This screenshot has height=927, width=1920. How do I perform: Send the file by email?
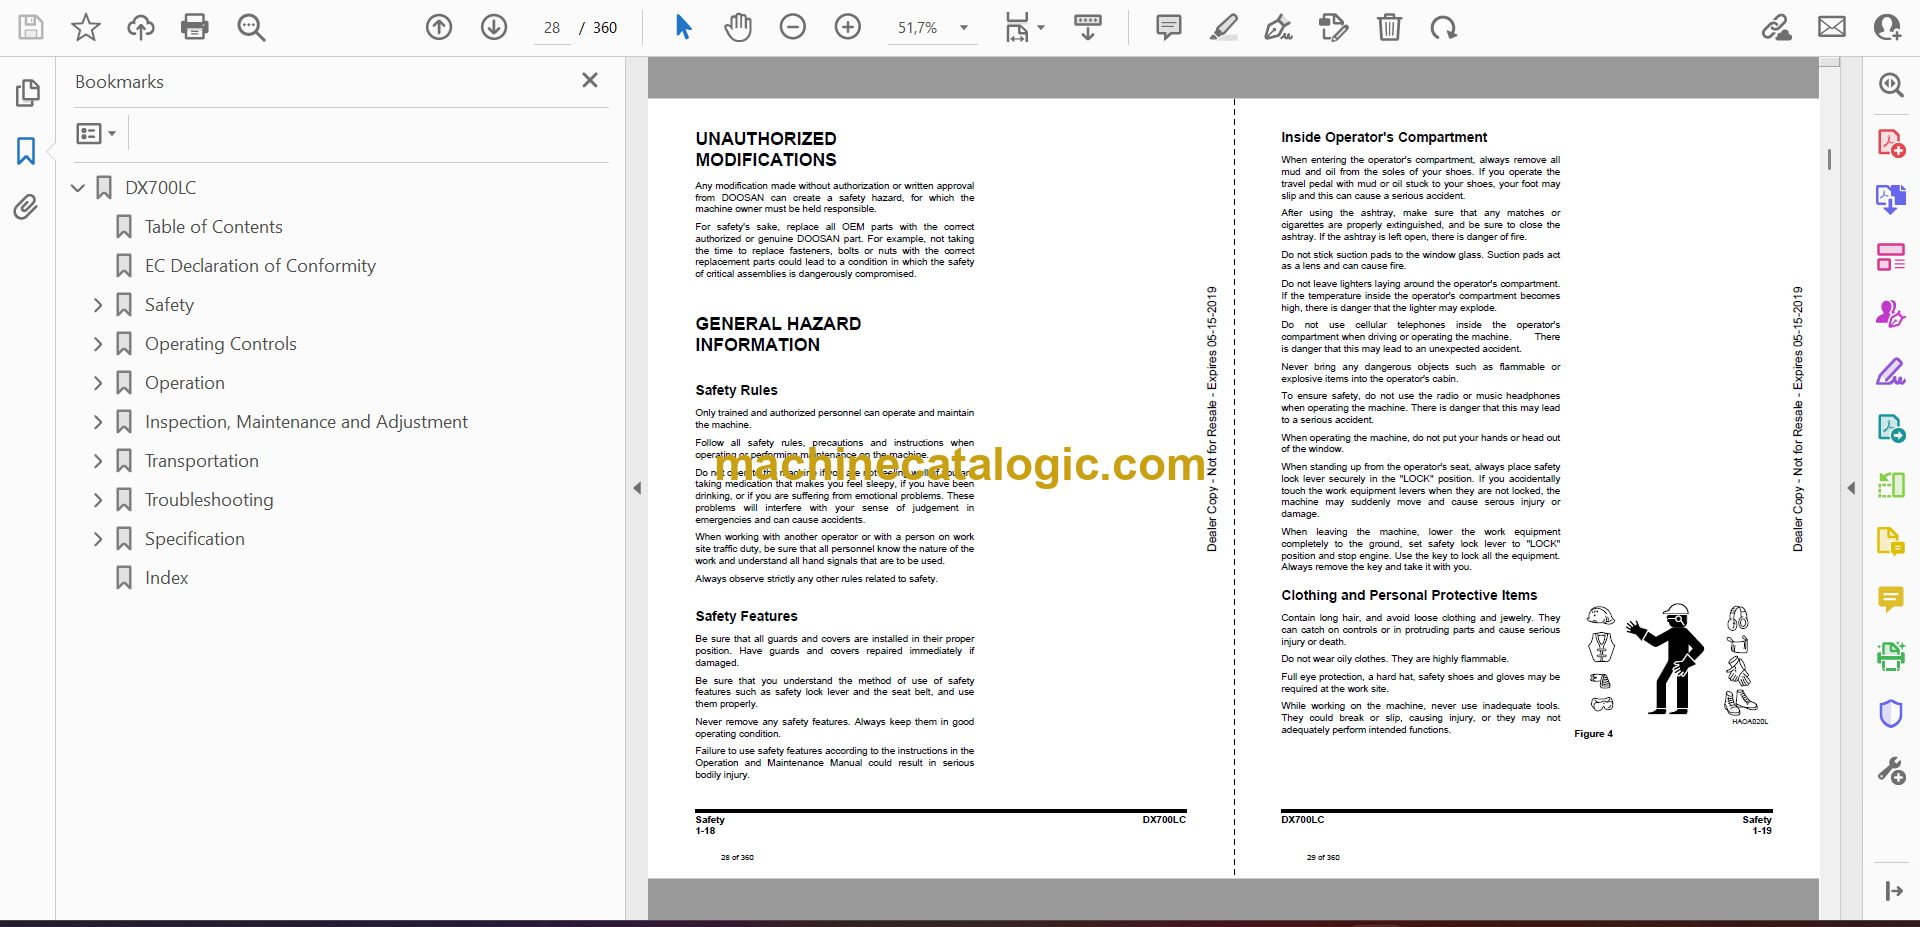[x=1832, y=27]
